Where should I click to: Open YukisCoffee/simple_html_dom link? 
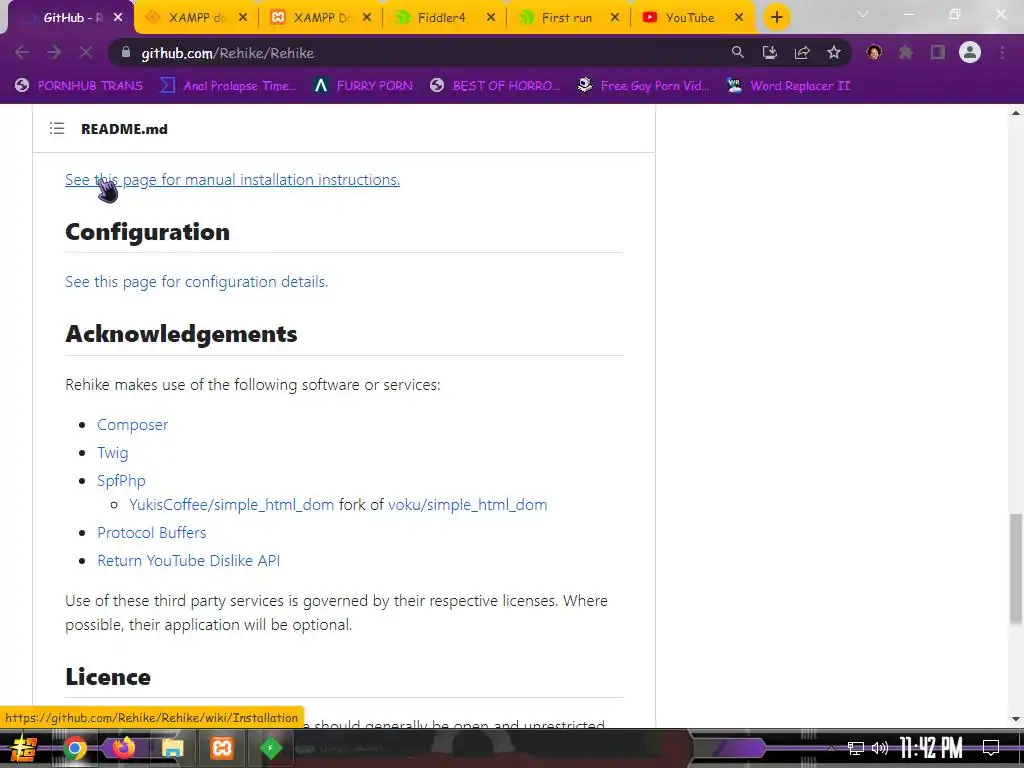(231, 505)
